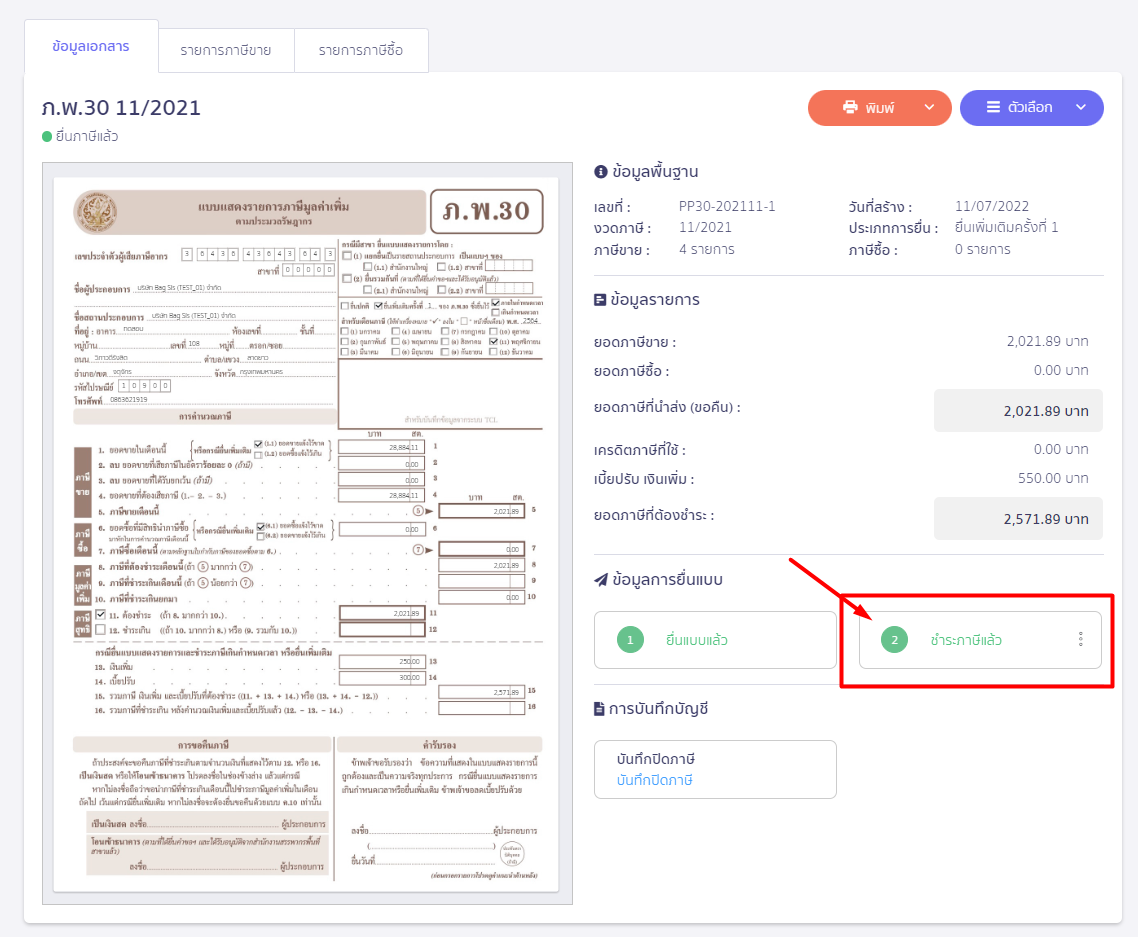Select the ข้อมูลเอกสาร tab
The image size is (1138, 937).
click(x=91, y=47)
